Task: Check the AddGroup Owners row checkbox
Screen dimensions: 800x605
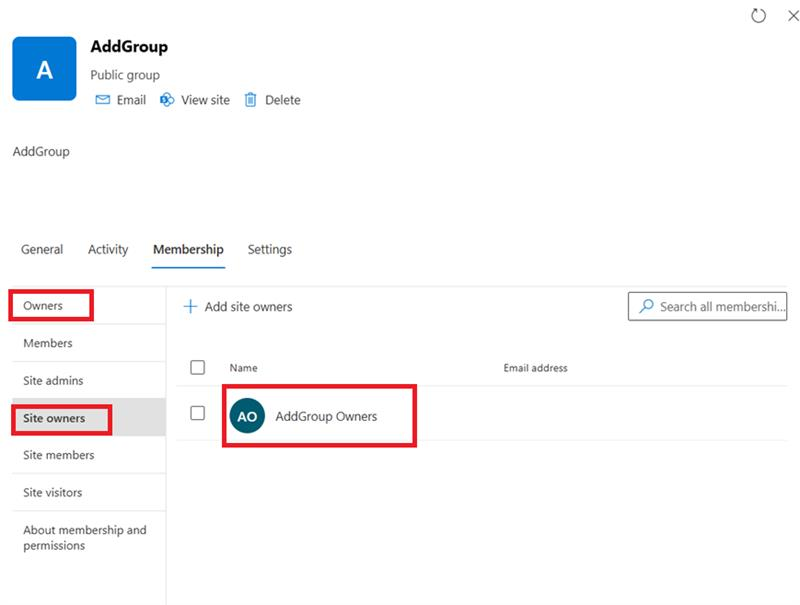Action: pyautogui.click(x=197, y=413)
